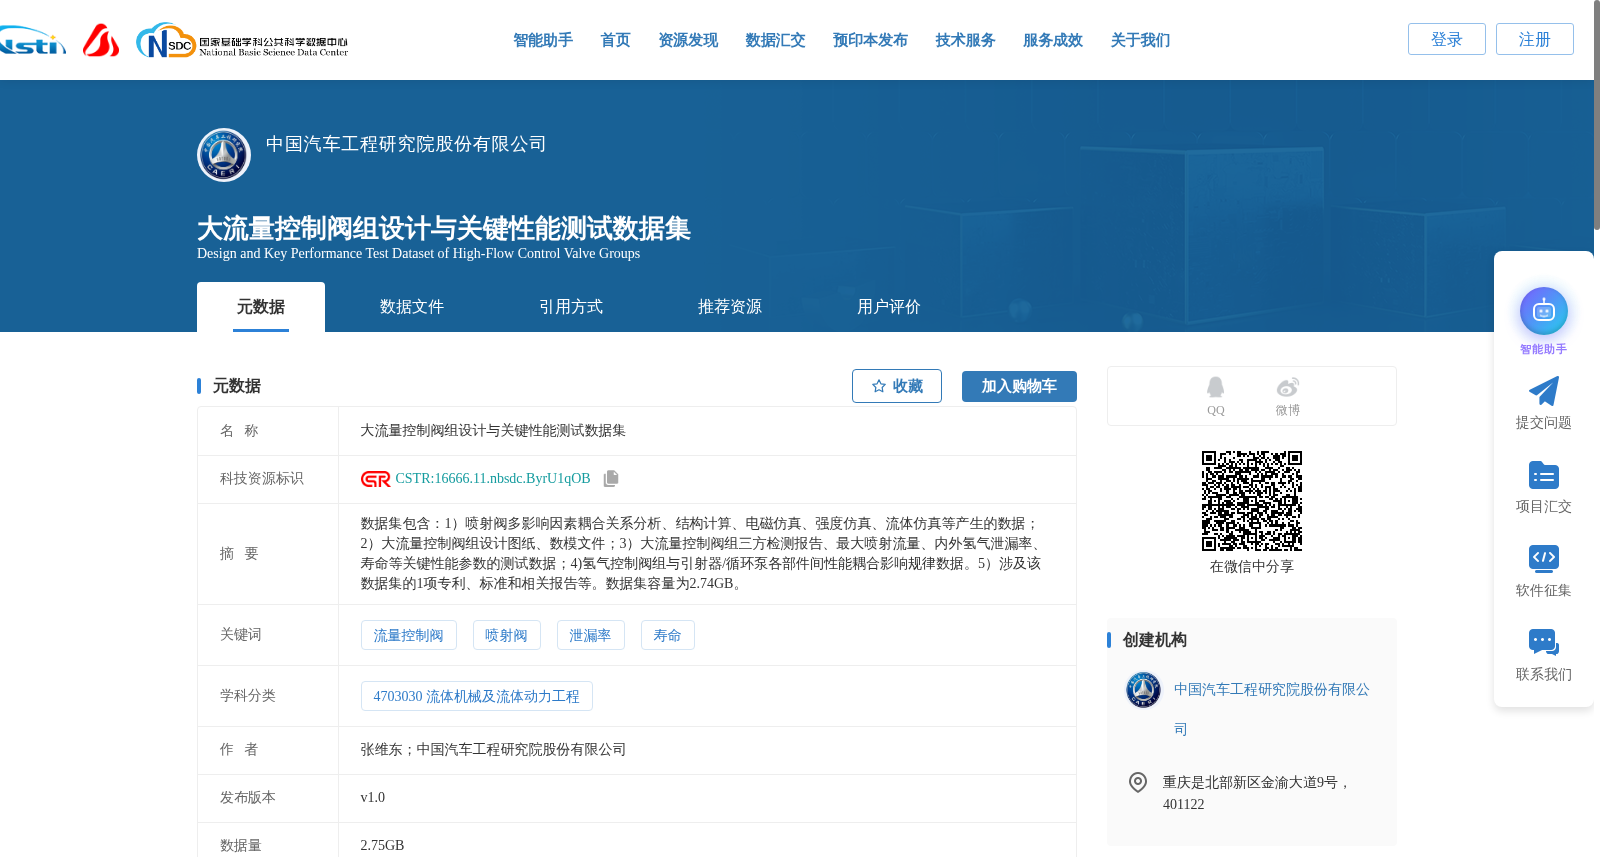The image size is (1600, 857).
Task: Go to 首页 in top navigation
Action: 616,40
